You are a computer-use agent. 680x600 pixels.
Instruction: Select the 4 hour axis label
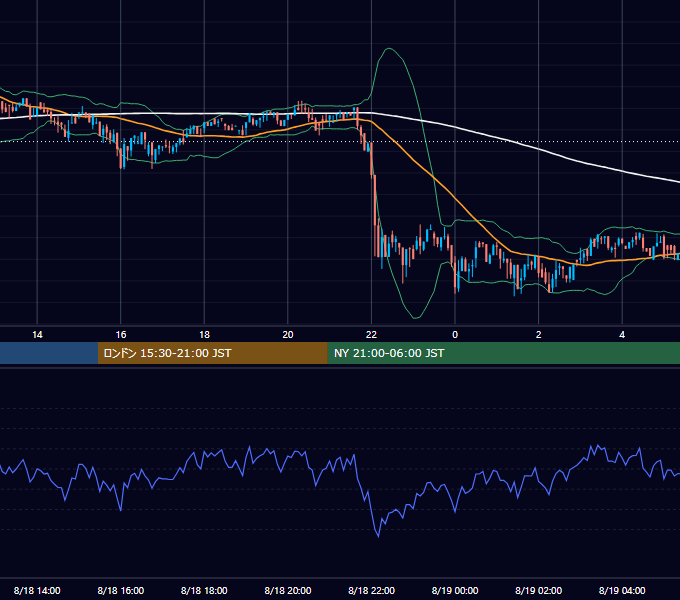[x=622, y=335]
